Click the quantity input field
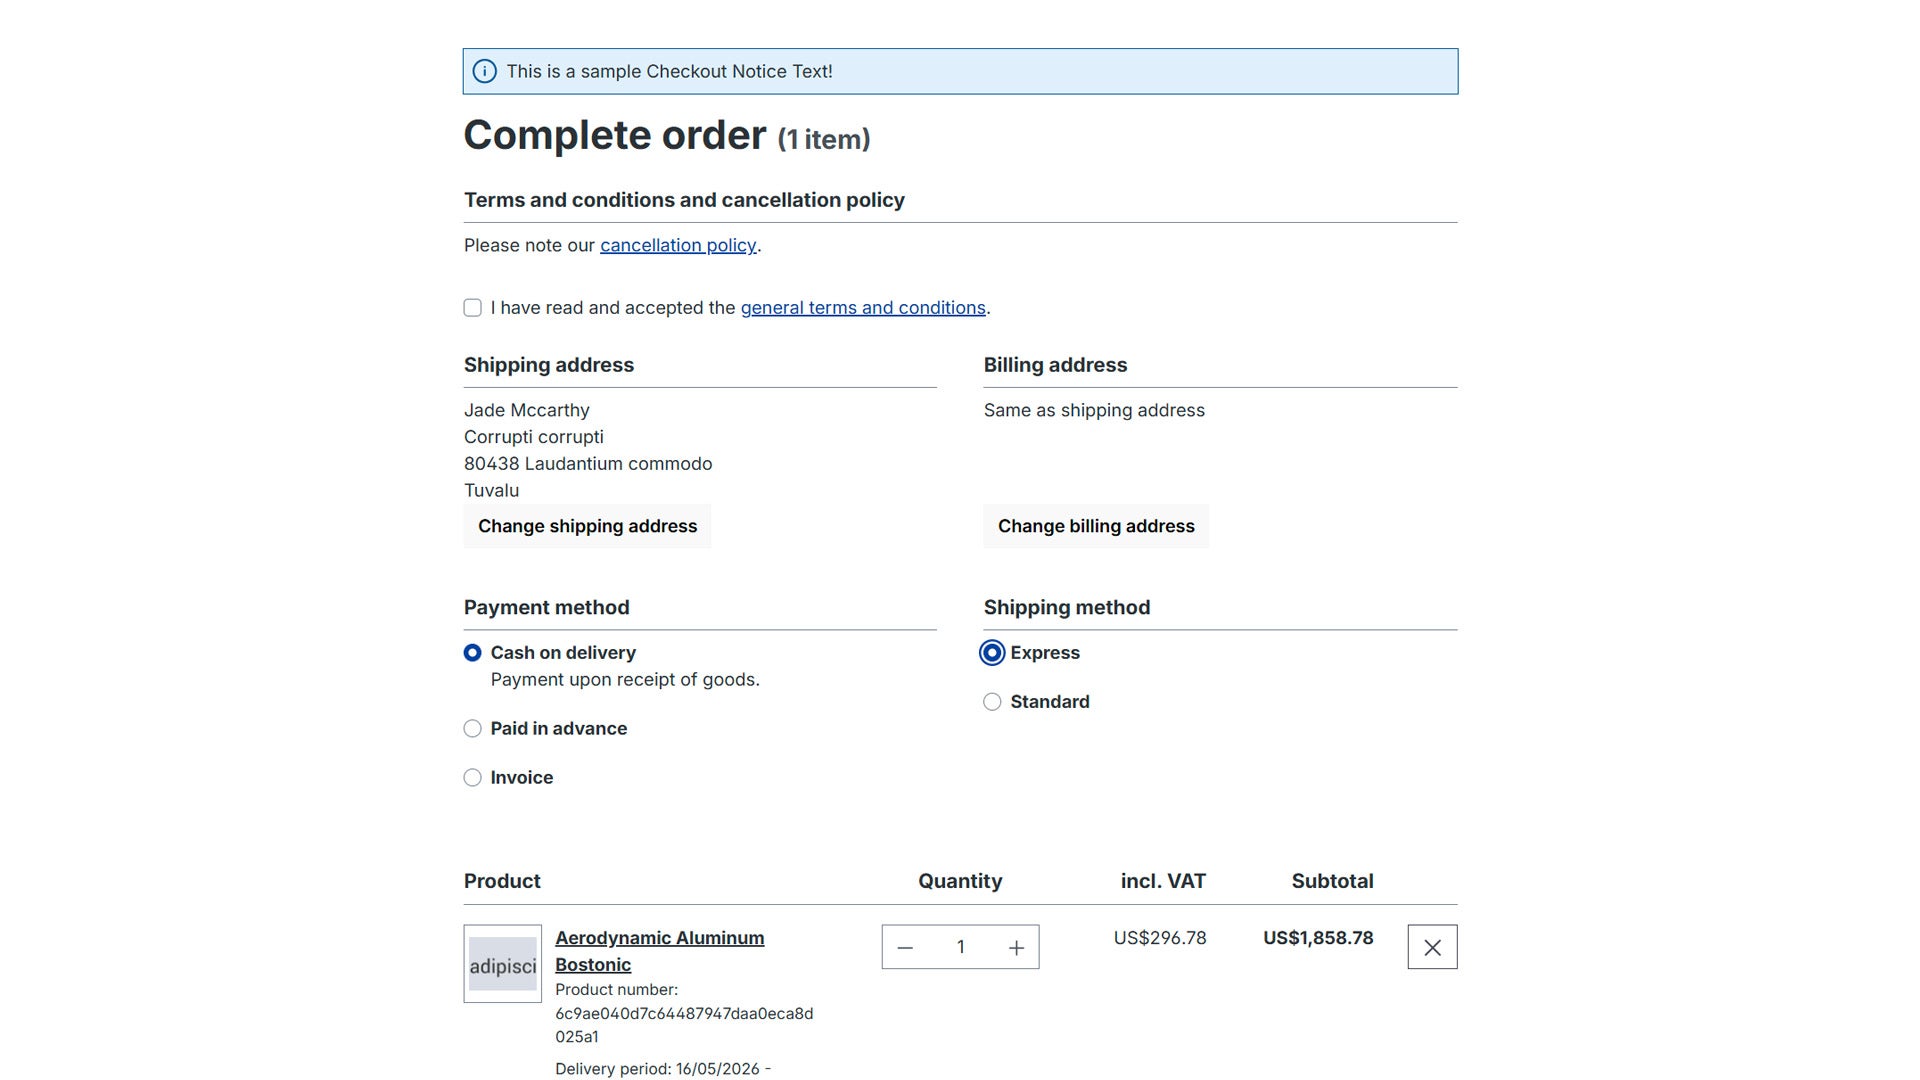The image size is (1920, 1080). pyautogui.click(x=960, y=947)
